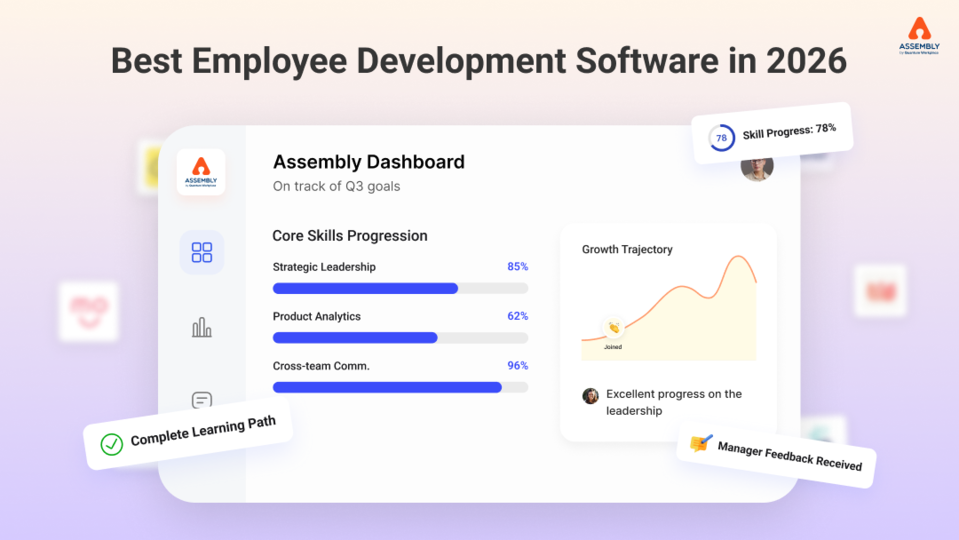Click the clapping Joined marker on the chart

click(x=613, y=328)
